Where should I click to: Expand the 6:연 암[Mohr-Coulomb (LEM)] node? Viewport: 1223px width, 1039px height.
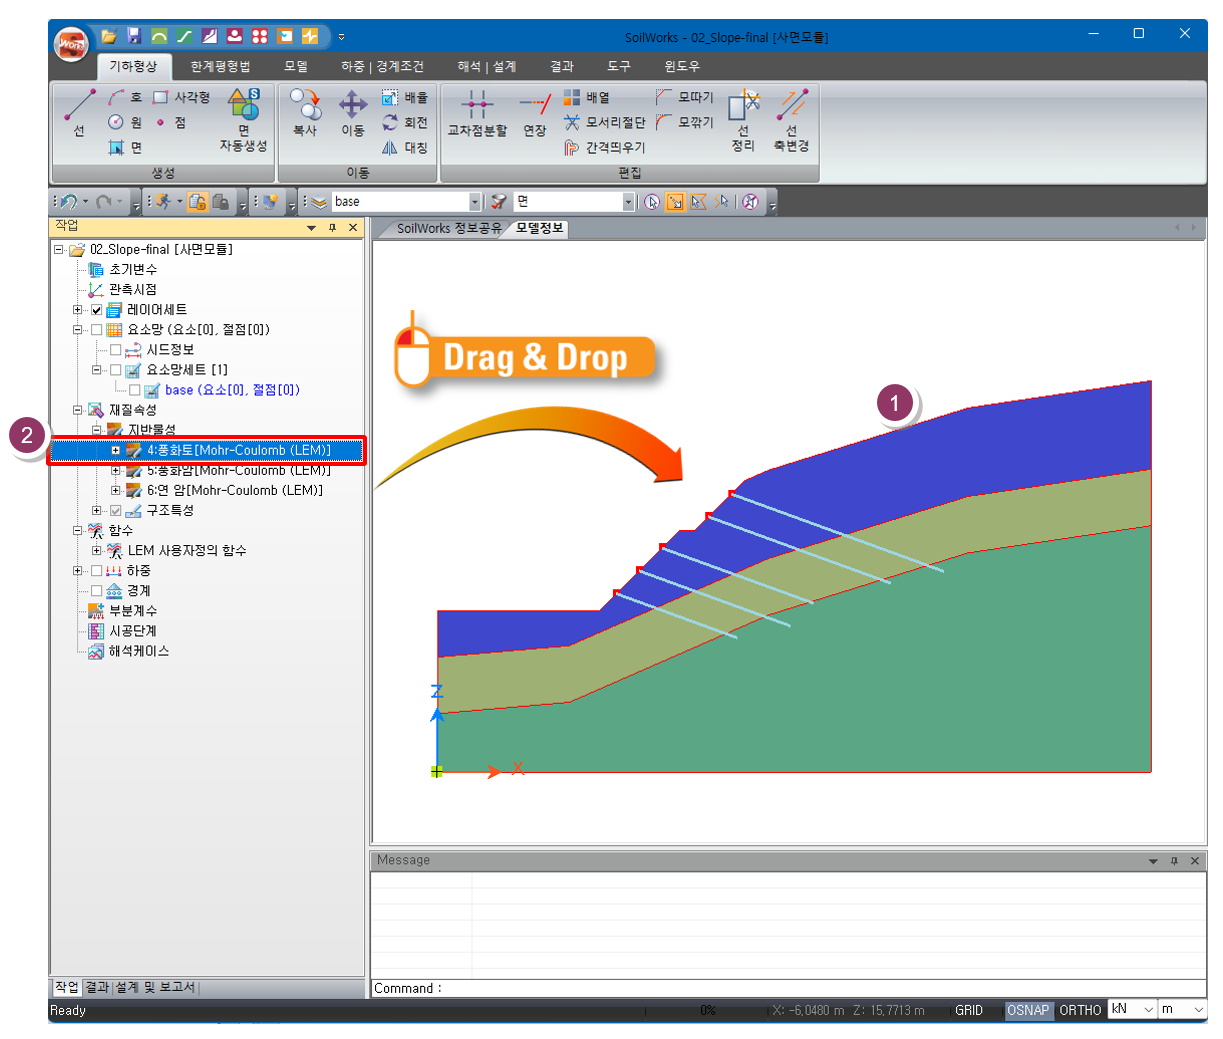point(116,490)
